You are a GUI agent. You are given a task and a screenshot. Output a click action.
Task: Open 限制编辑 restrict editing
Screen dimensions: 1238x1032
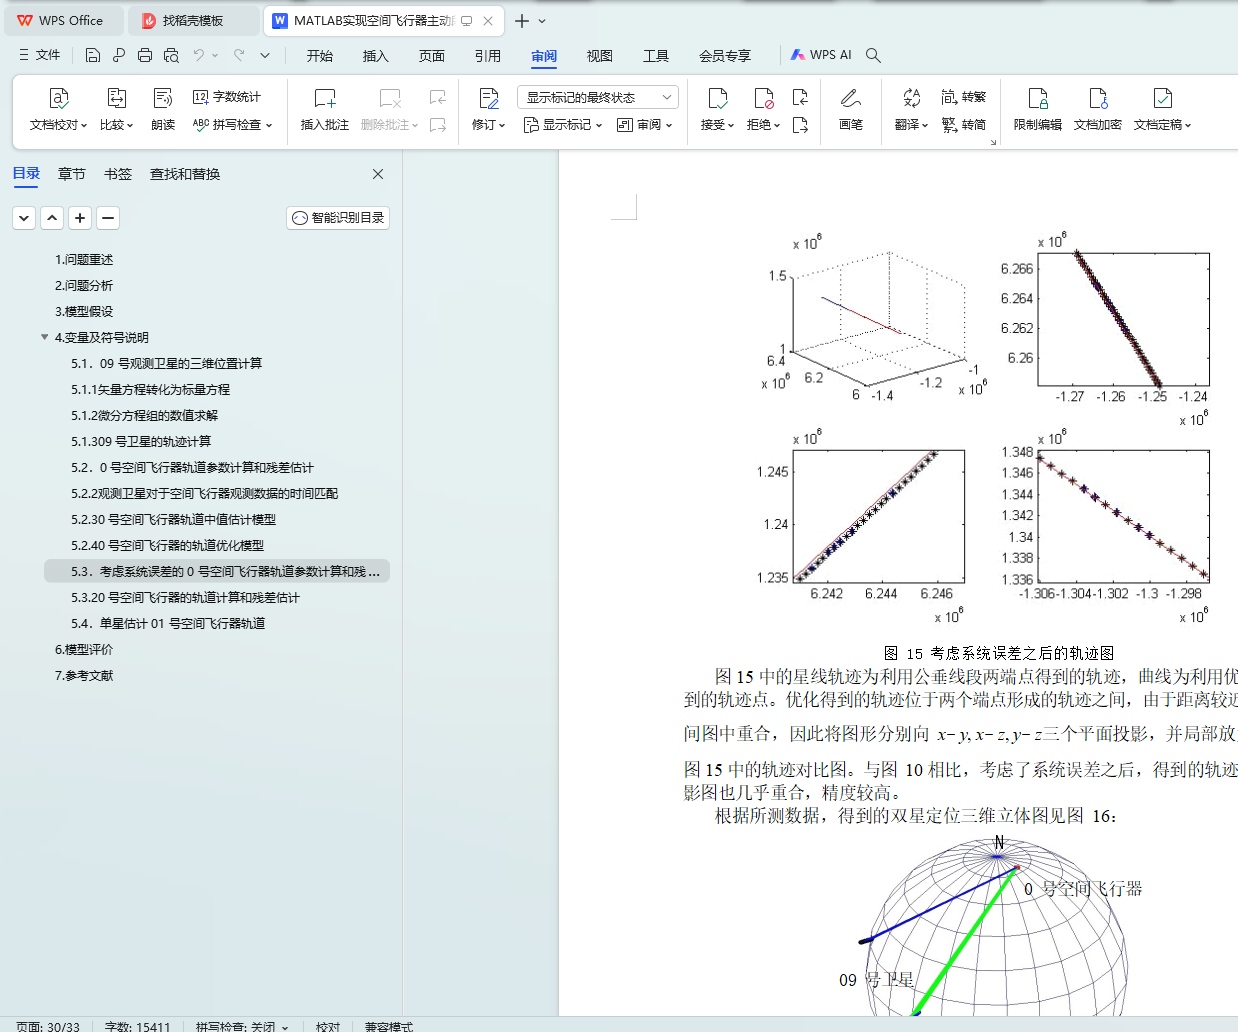coord(1038,109)
